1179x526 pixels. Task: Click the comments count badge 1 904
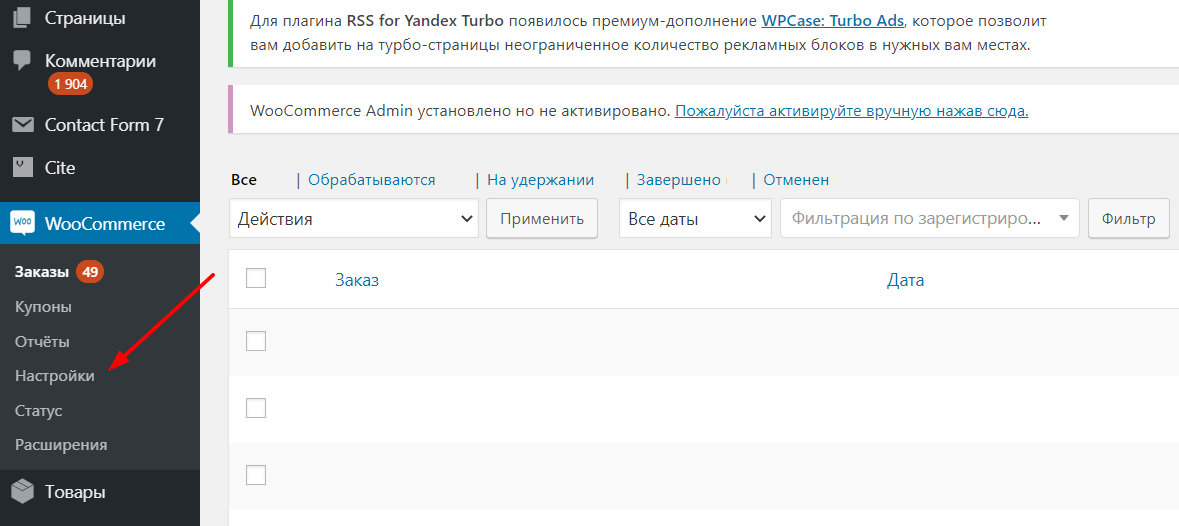70,84
